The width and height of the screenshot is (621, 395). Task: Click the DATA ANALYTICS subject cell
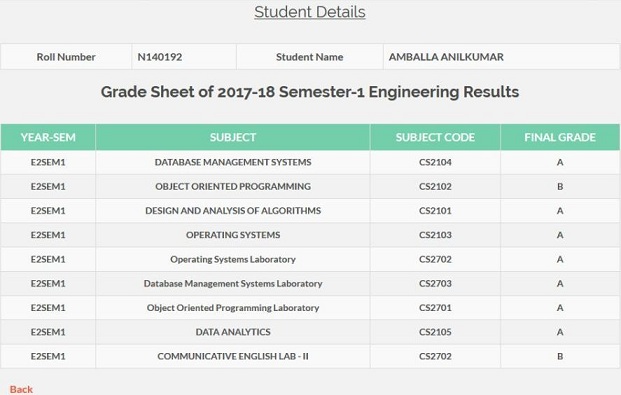point(233,332)
